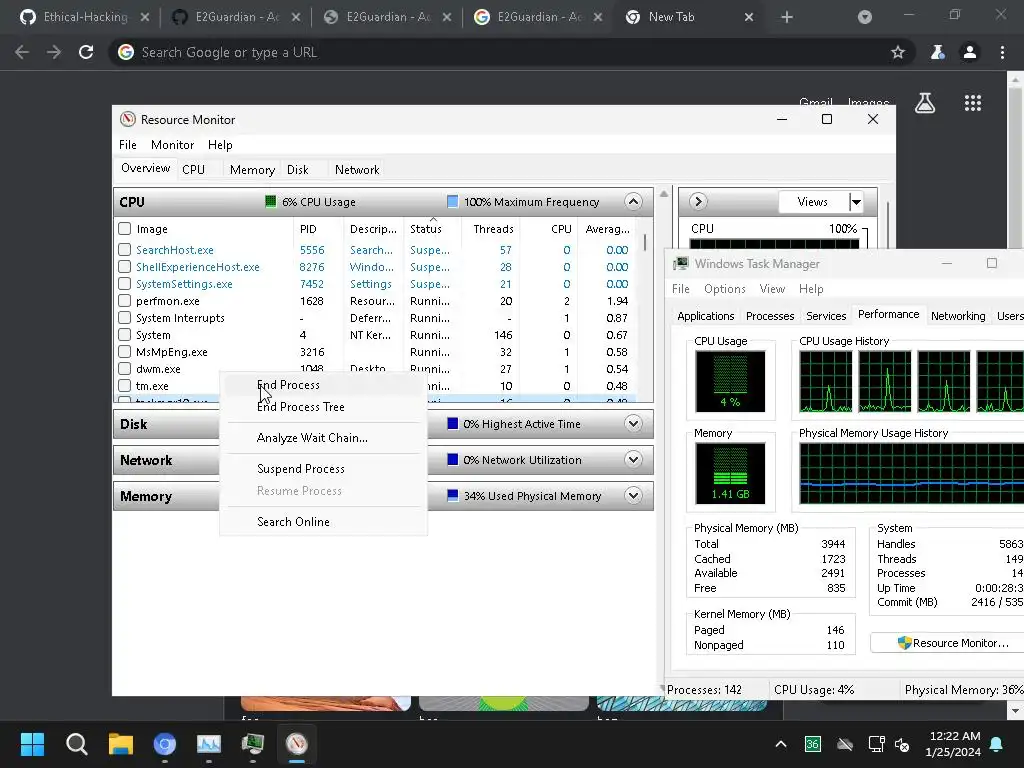
Task: Check the System Interrupts checkbox
Action: point(124,317)
